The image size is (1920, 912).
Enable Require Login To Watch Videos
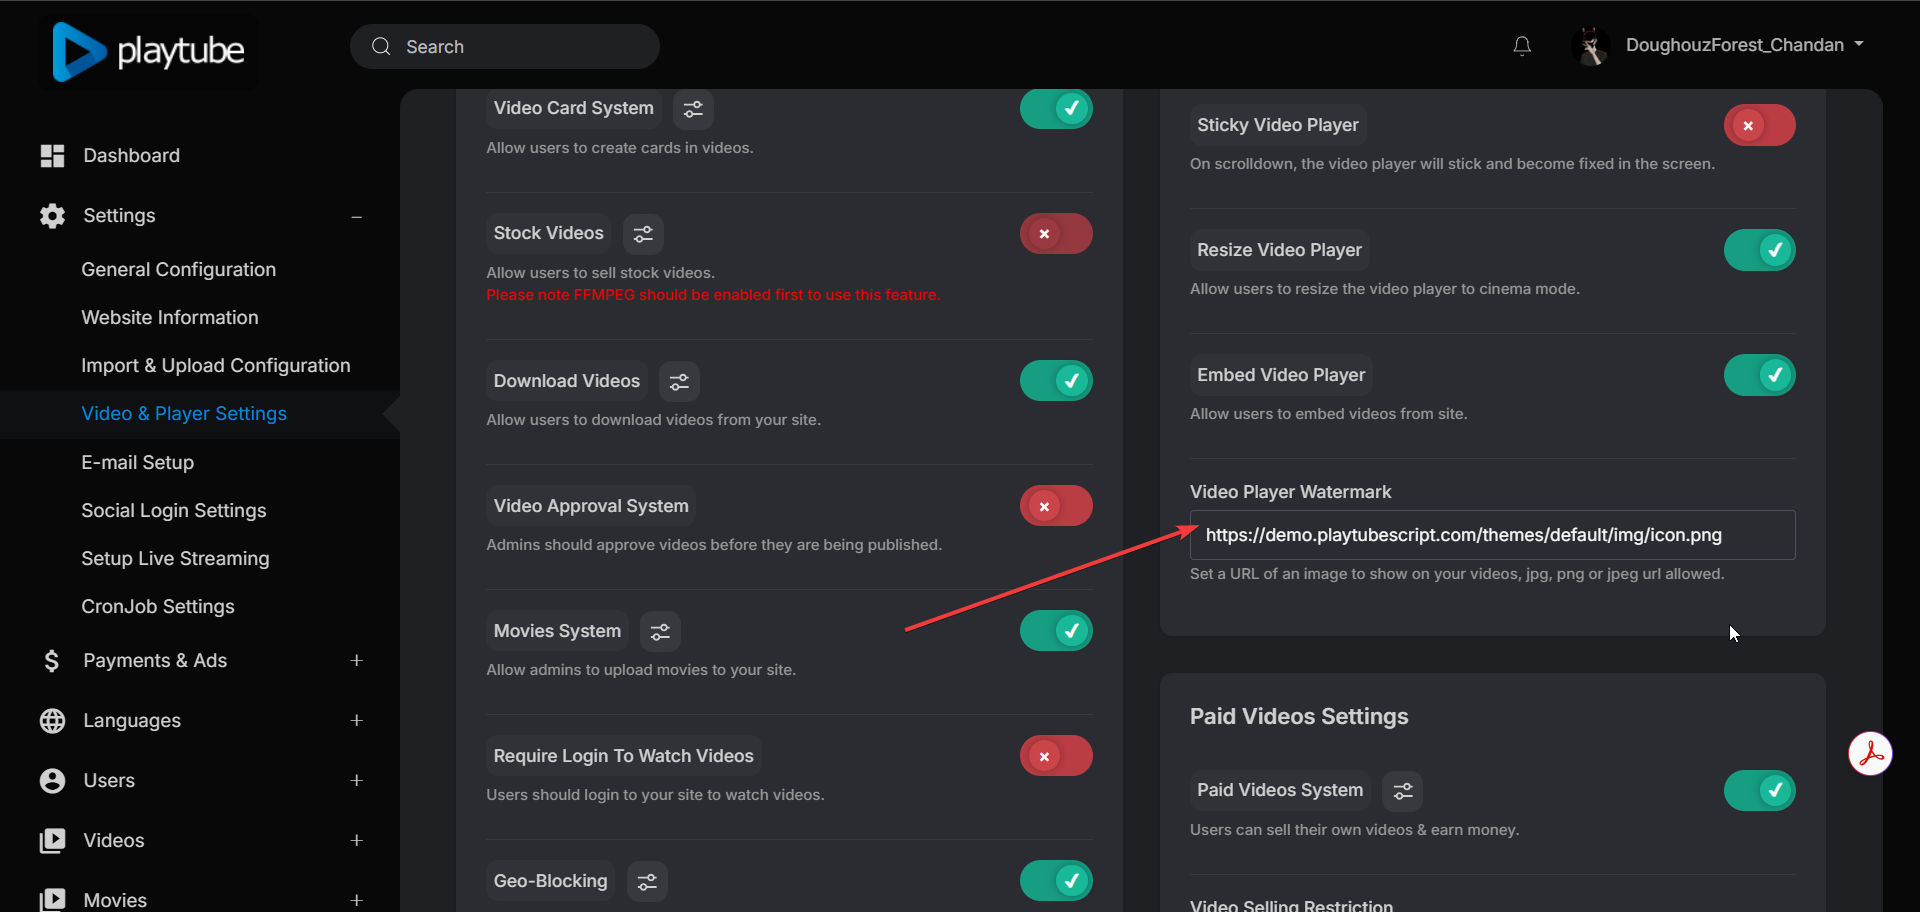point(1056,757)
